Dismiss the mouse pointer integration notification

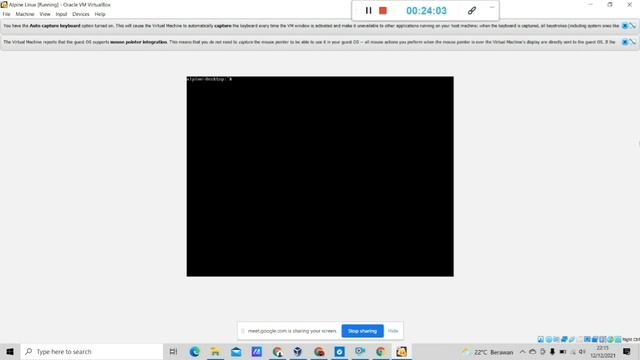[625, 42]
